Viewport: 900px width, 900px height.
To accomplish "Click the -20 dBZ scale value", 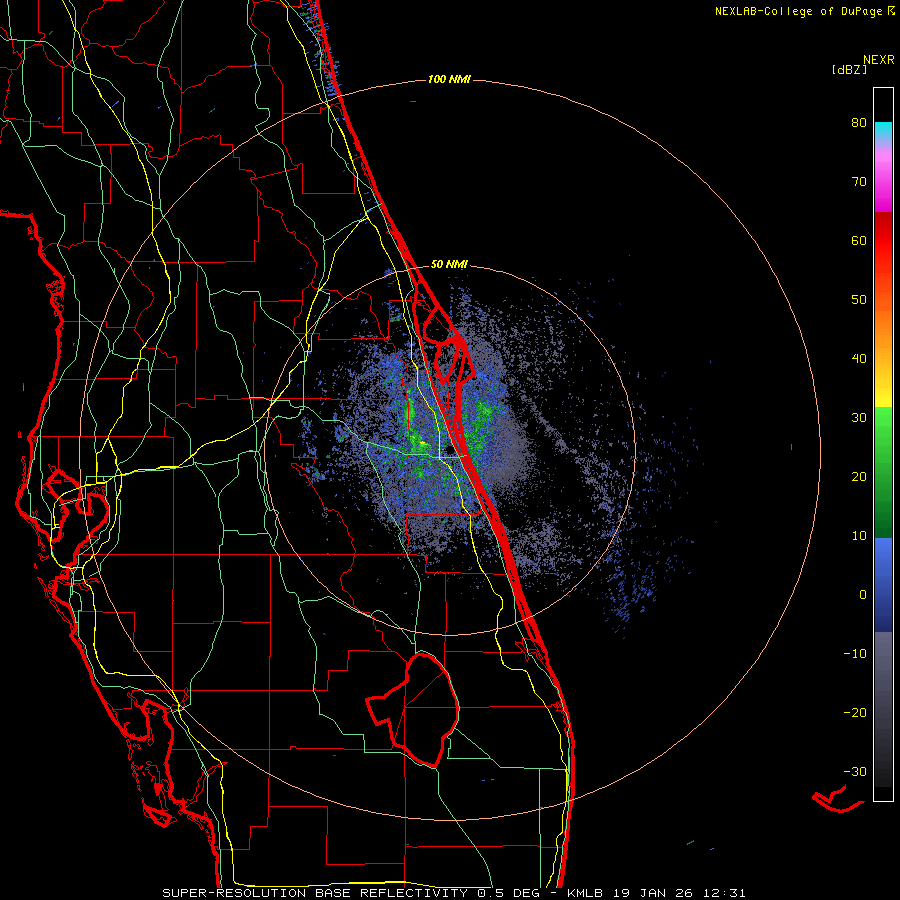I will (x=855, y=712).
